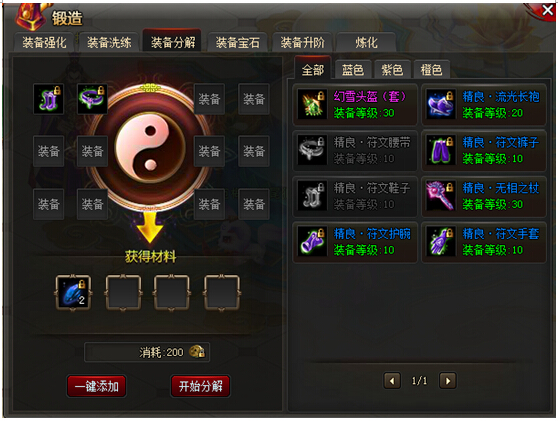Switch to the 装备强化 tab
This screenshot has width=558, height=421.
[44, 43]
